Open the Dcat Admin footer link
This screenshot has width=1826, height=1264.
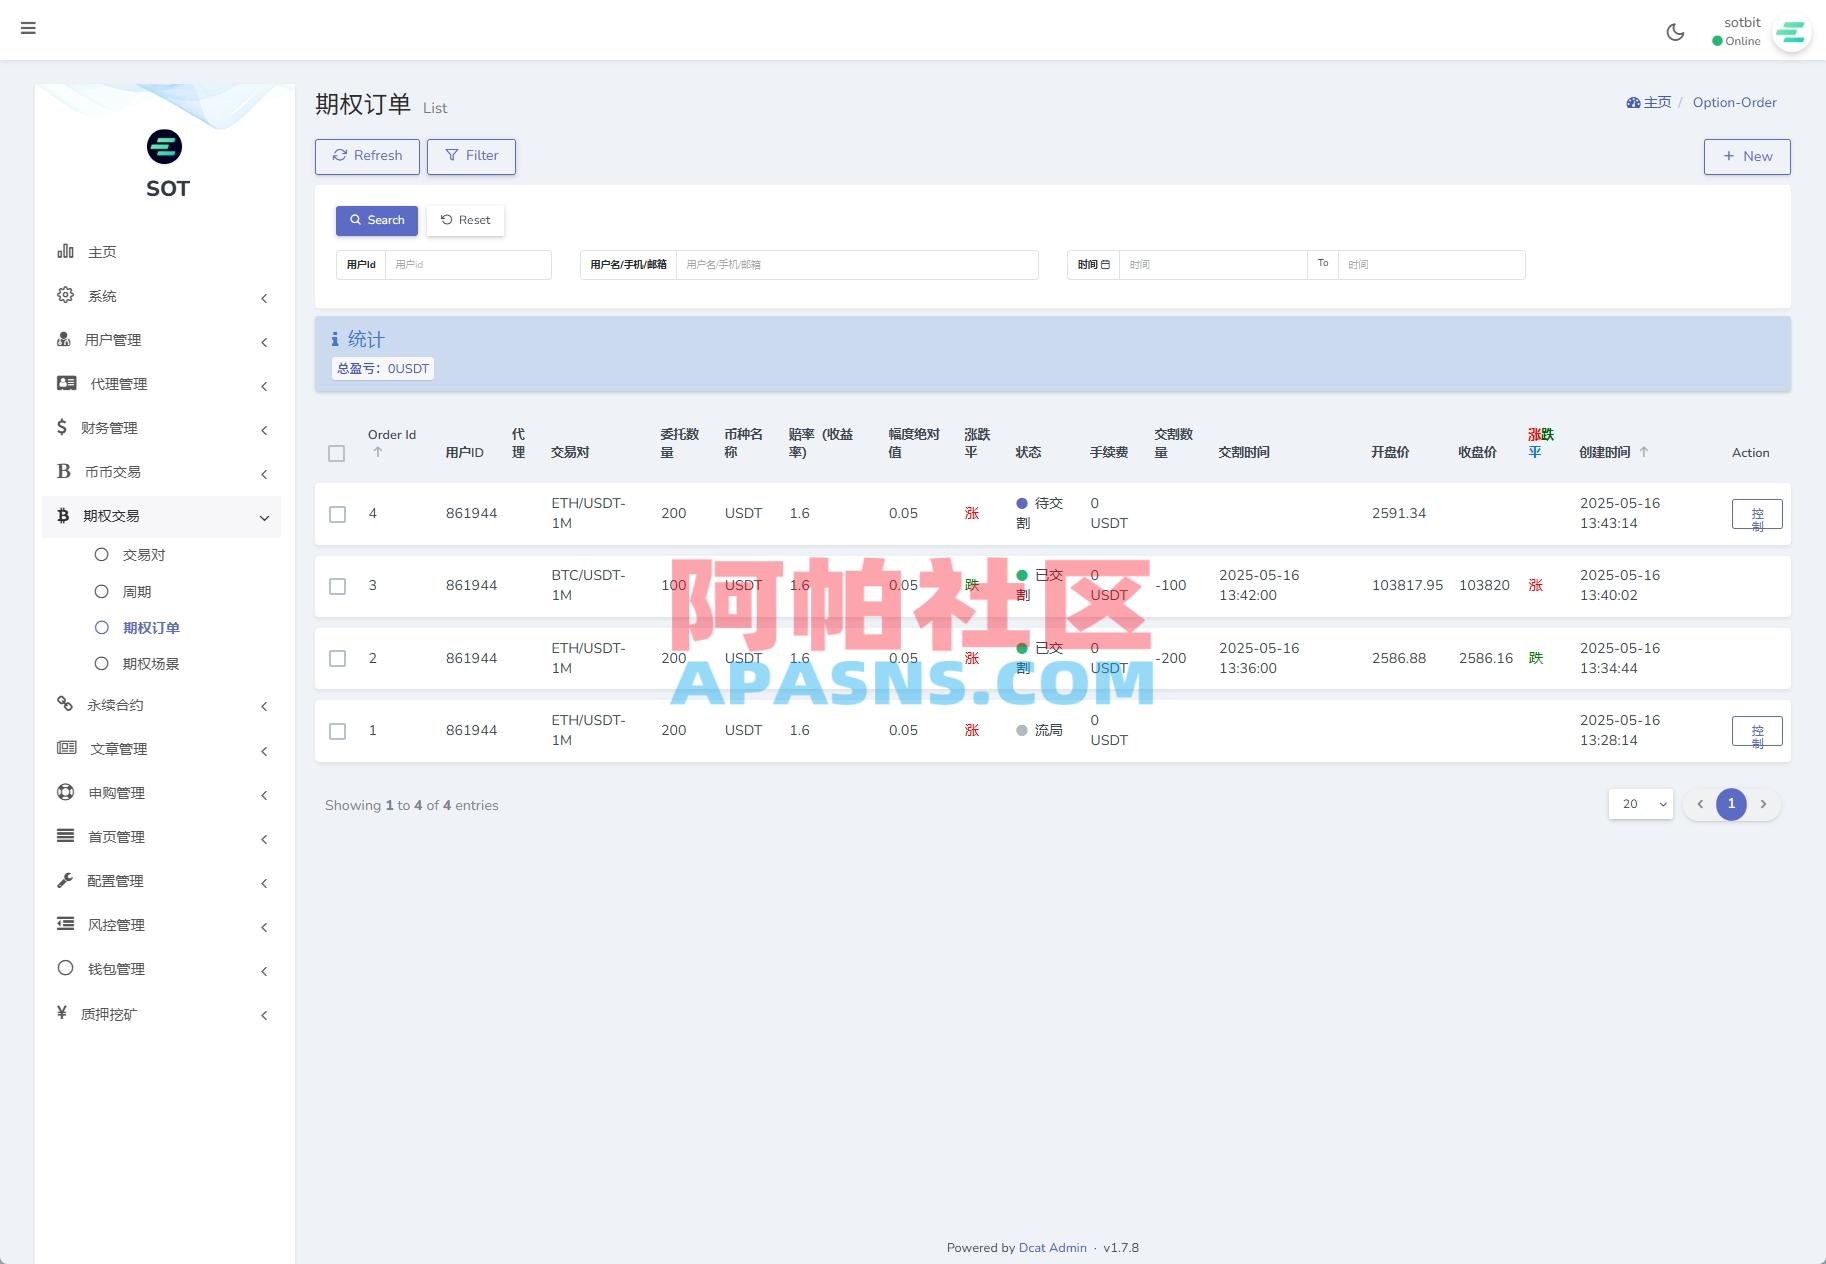pos(1051,1247)
